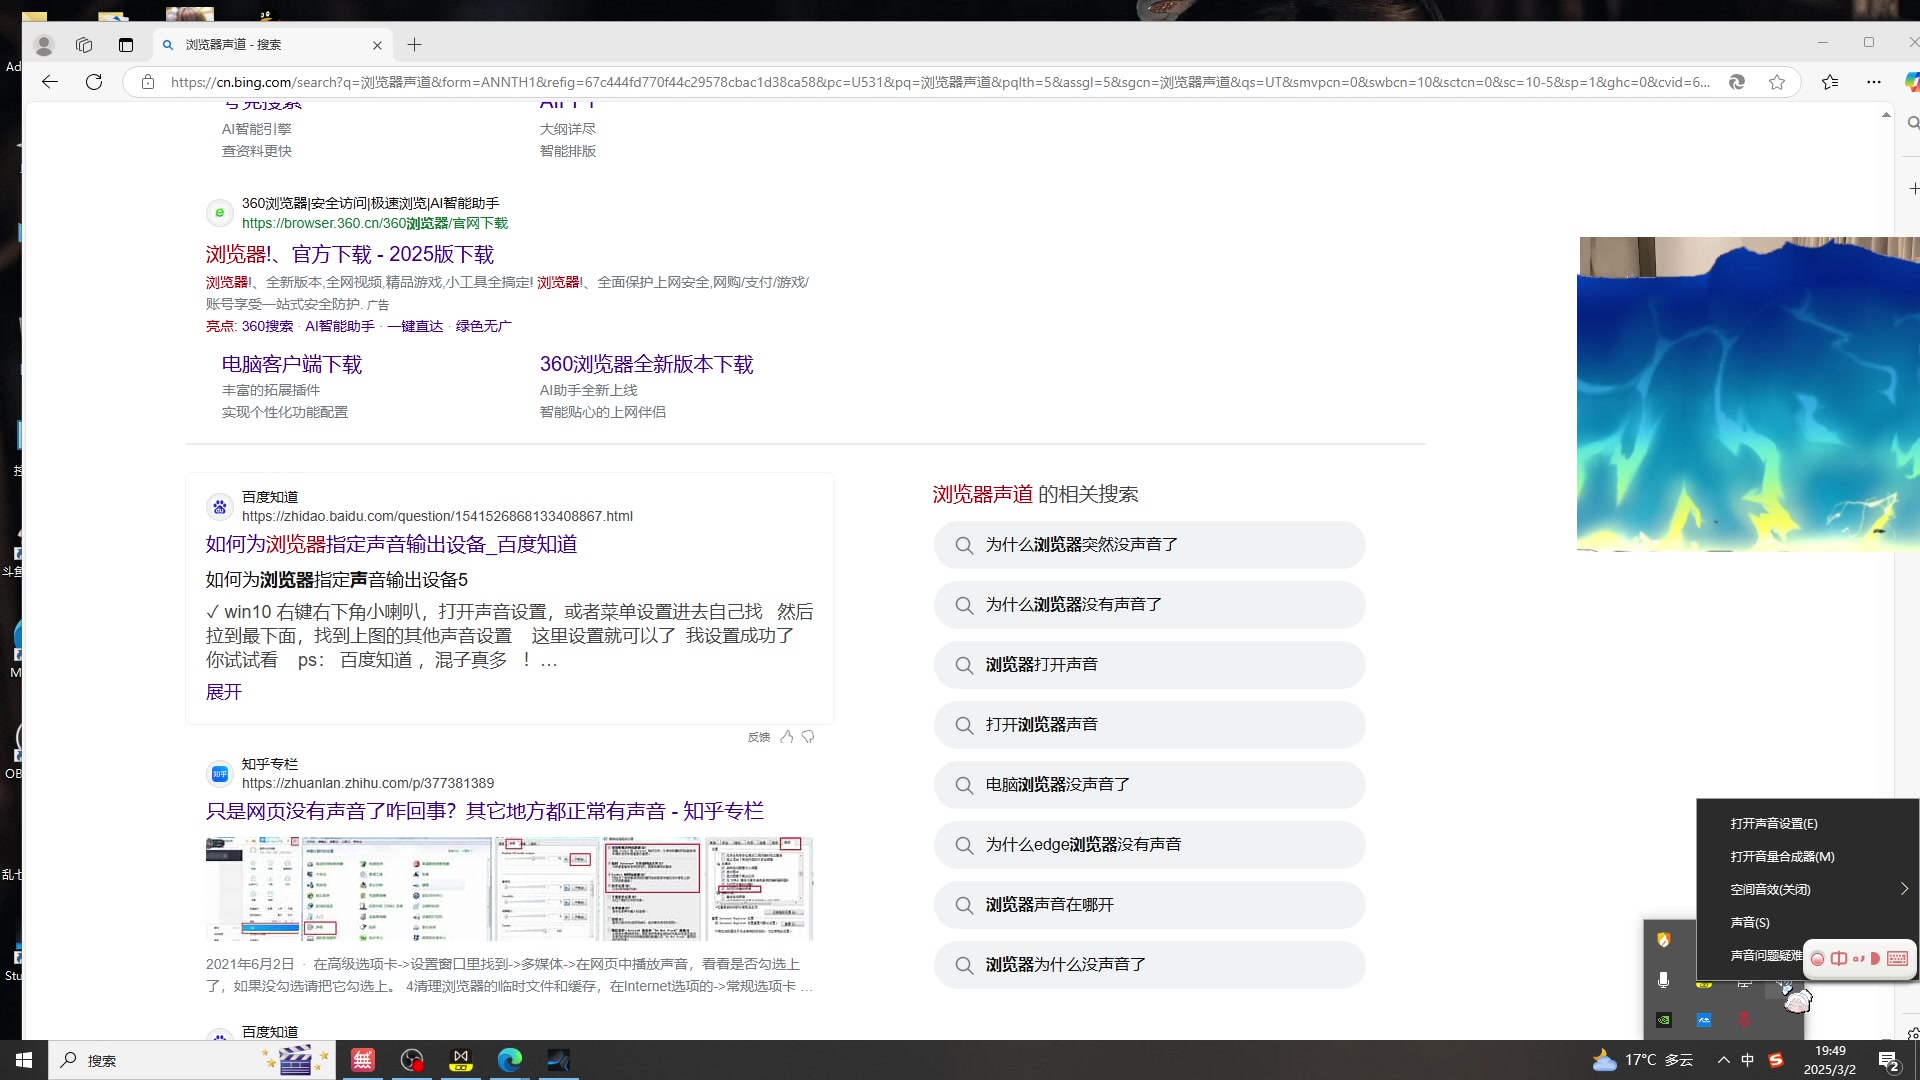
Task: Click the 知乎 result screenshot thumbnails
Action: point(509,889)
